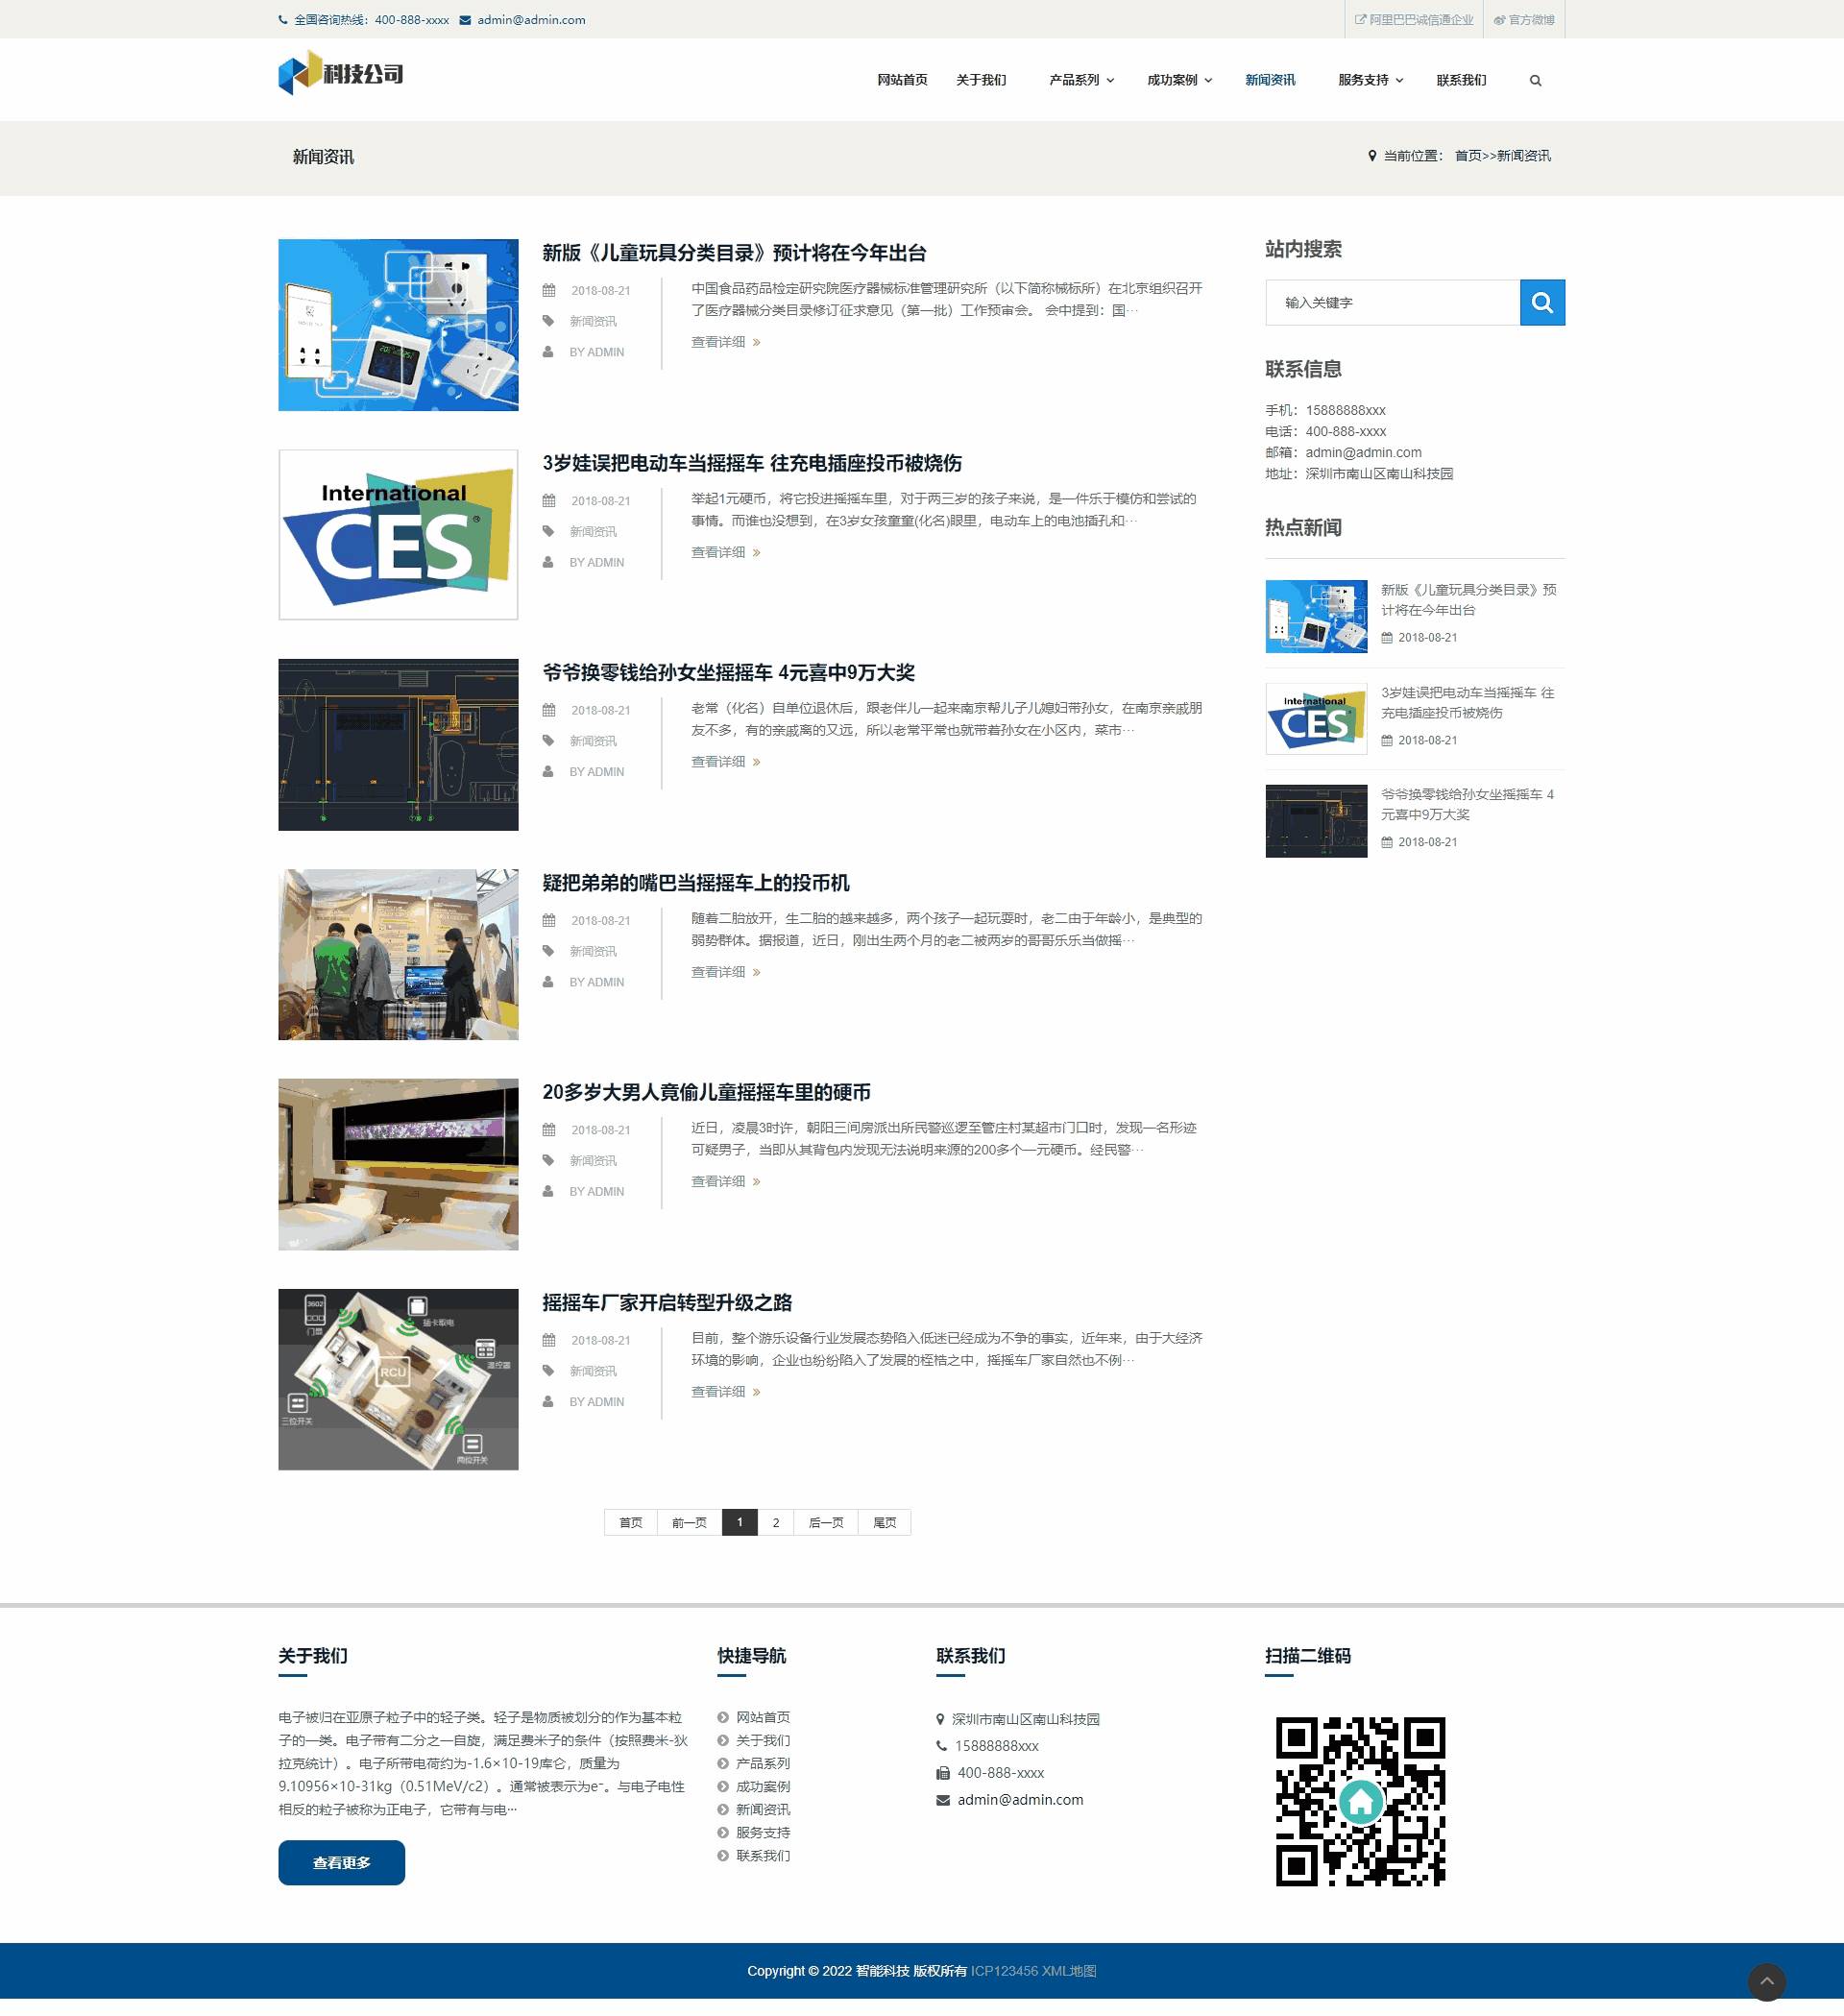Open the CES thumbnail in hot news
The height and width of the screenshot is (2016, 1844).
[1316, 718]
